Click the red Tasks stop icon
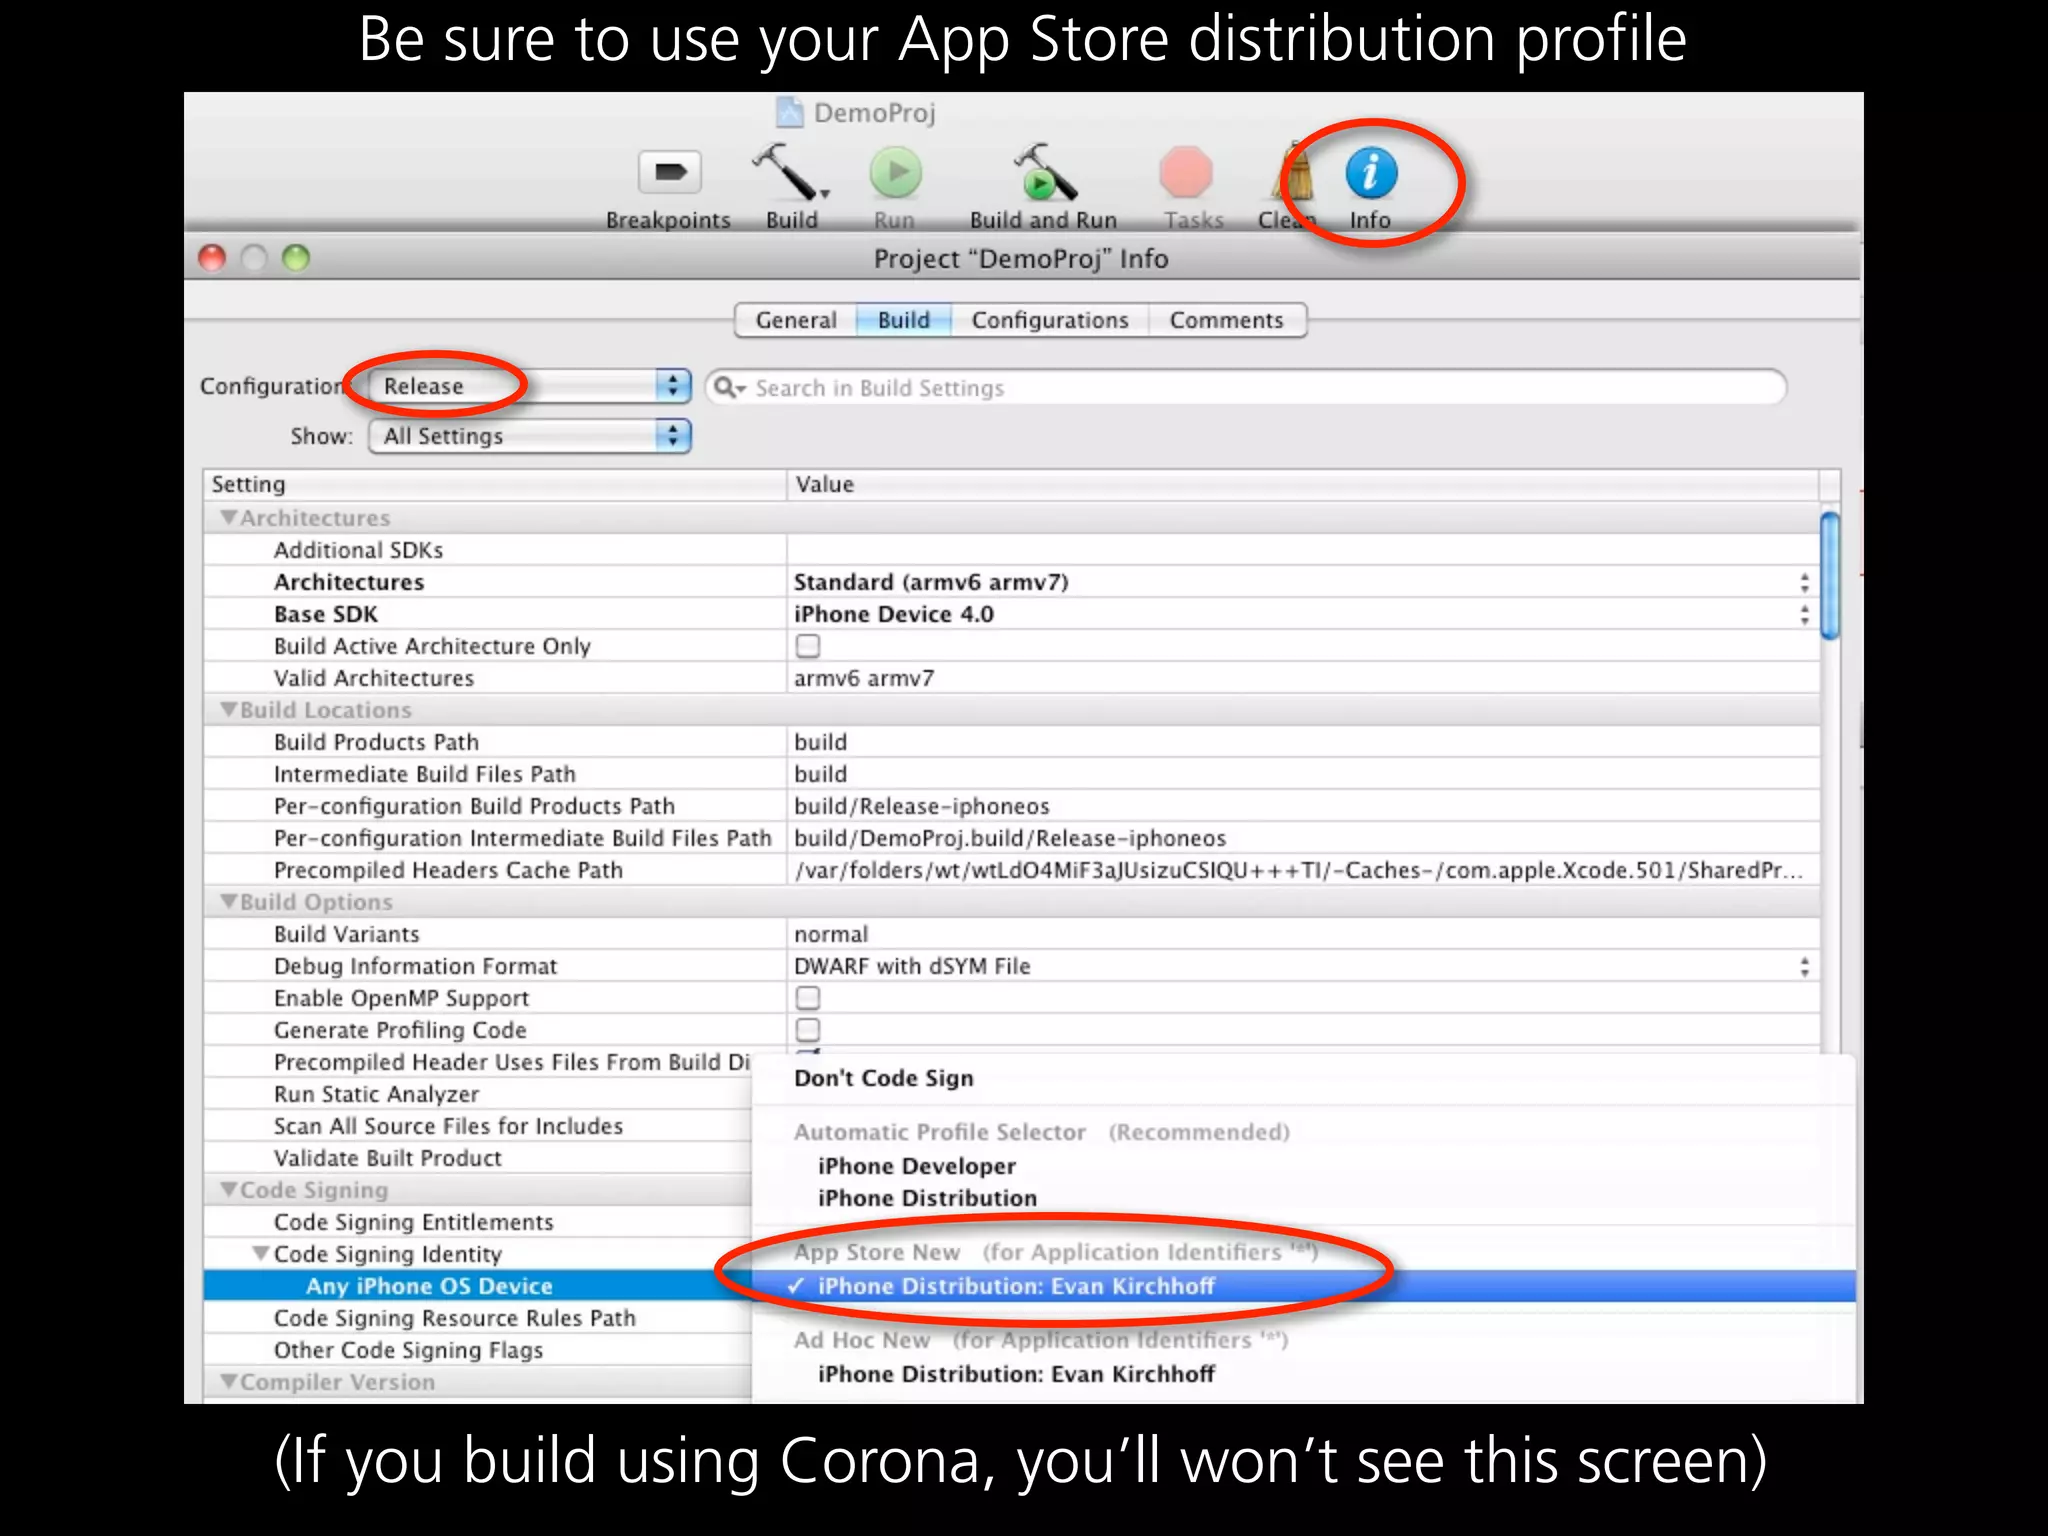Image resolution: width=2048 pixels, height=1536 pixels. coord(1186,173)
